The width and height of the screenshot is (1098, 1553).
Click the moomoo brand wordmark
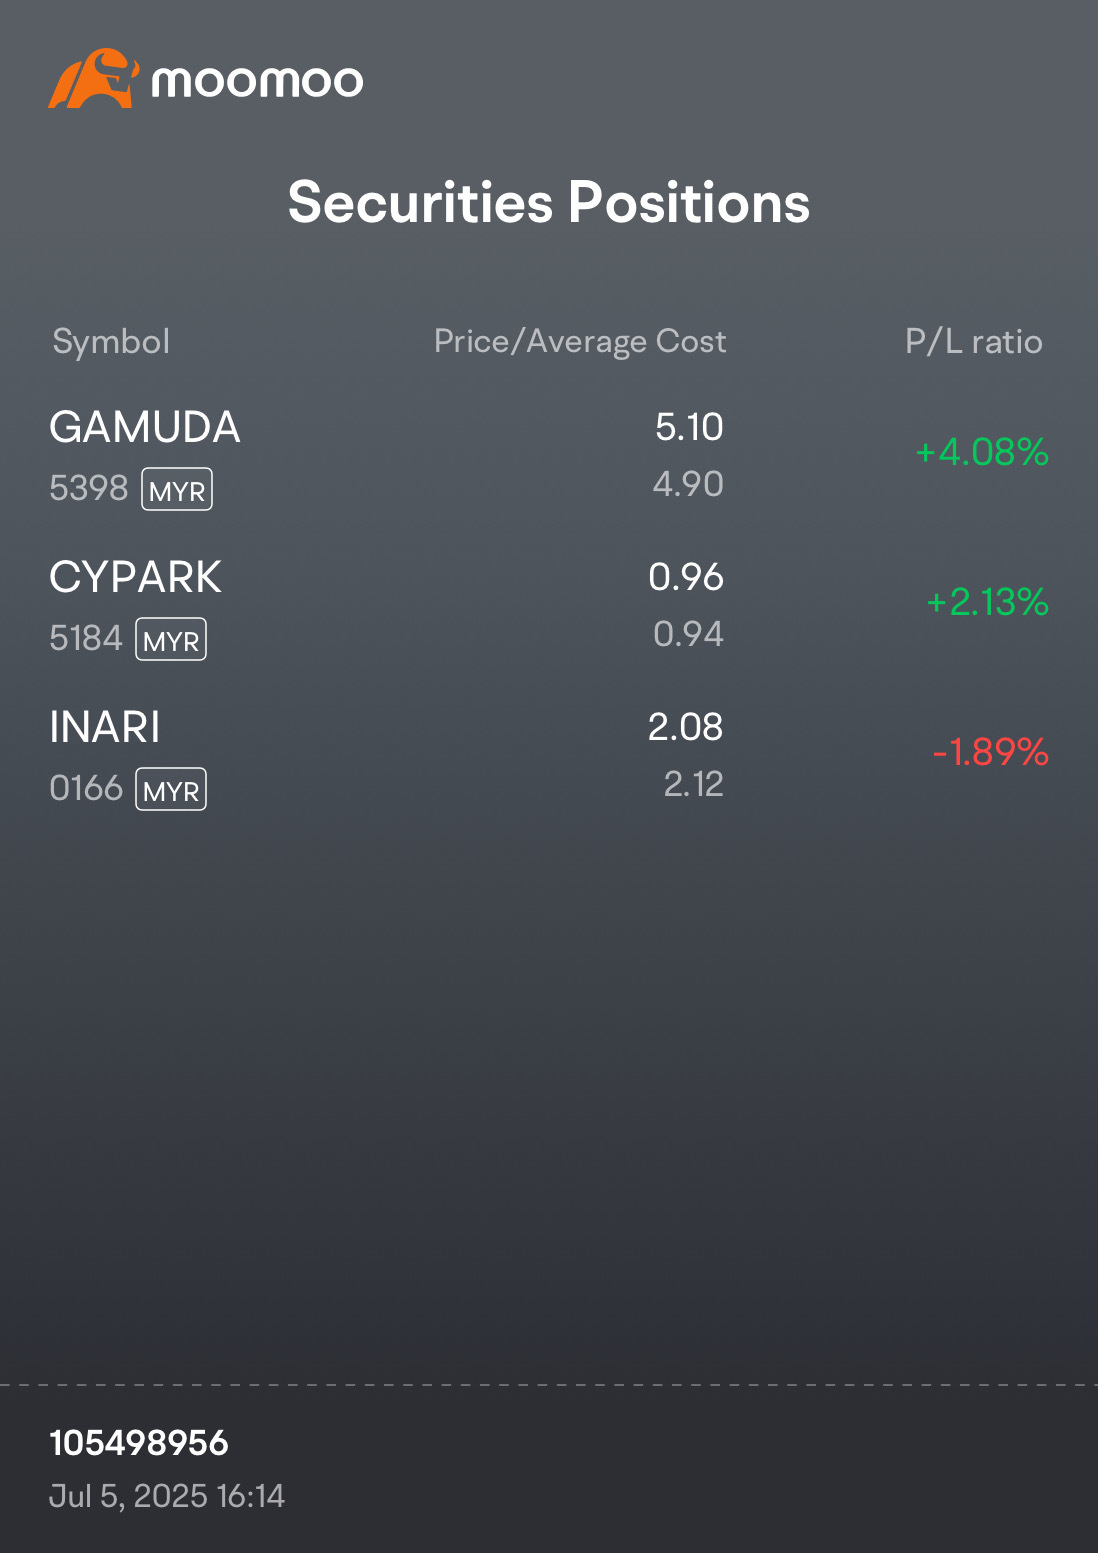click(257, 82)
